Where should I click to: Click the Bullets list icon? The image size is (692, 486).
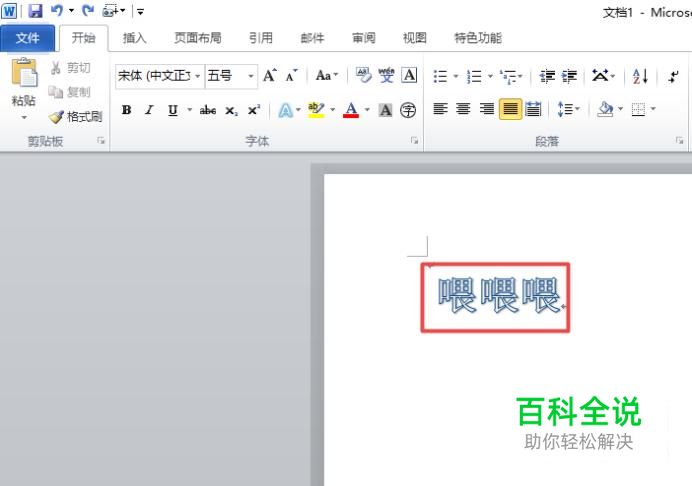440,76
